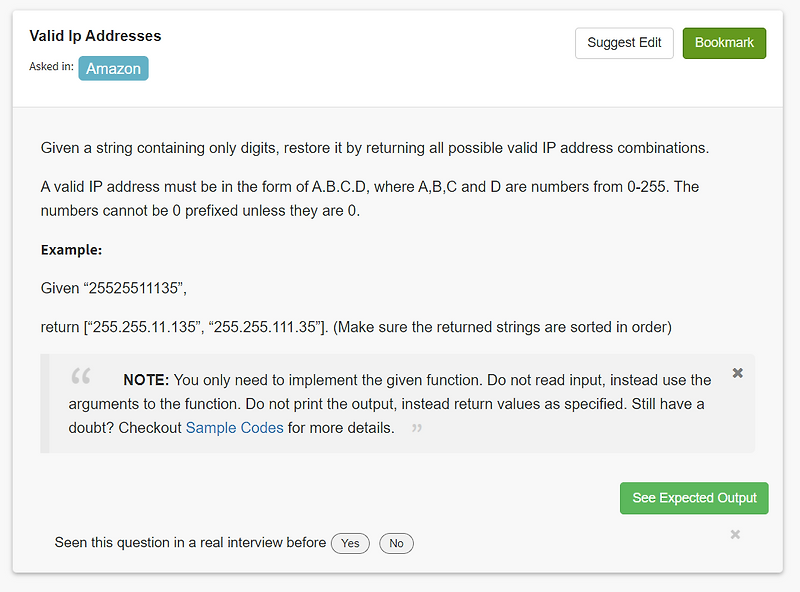Toggle the green Bookmark state
800x592 pixels.
[x=724, y=43]
